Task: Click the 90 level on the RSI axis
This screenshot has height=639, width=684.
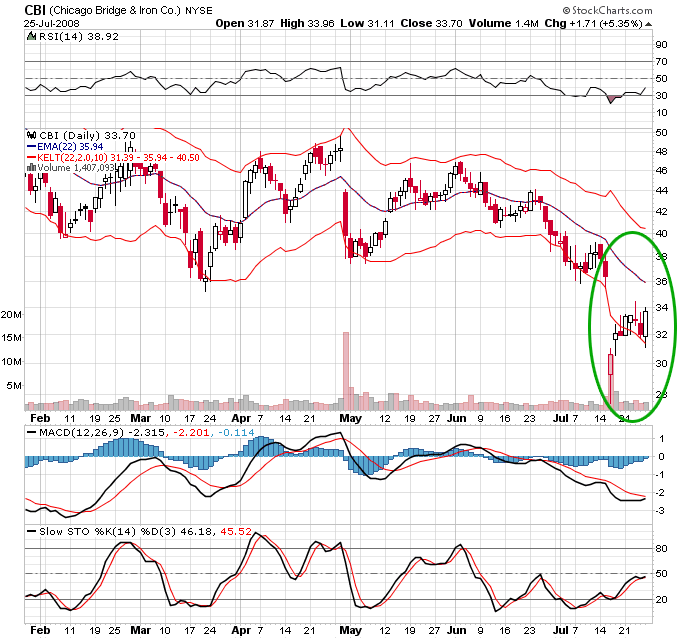Action: point(662,44)
